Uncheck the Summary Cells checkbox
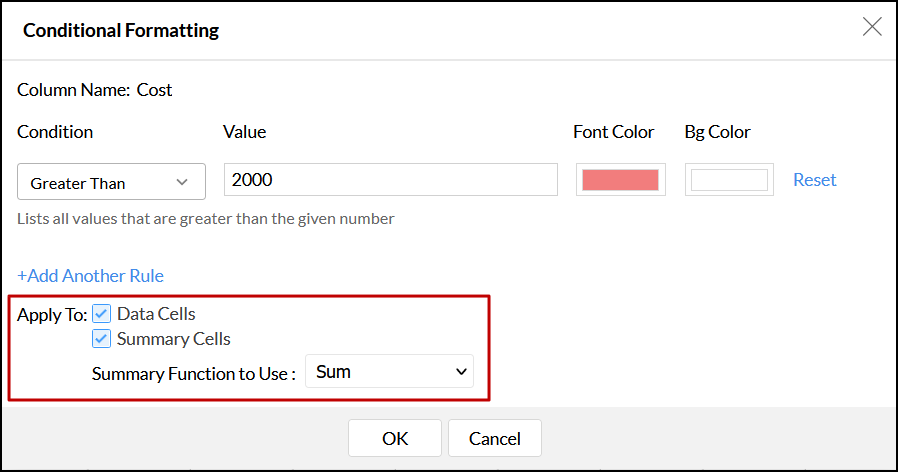The width and height of the screenshot is (898, 472). click(x=102, y=339)
